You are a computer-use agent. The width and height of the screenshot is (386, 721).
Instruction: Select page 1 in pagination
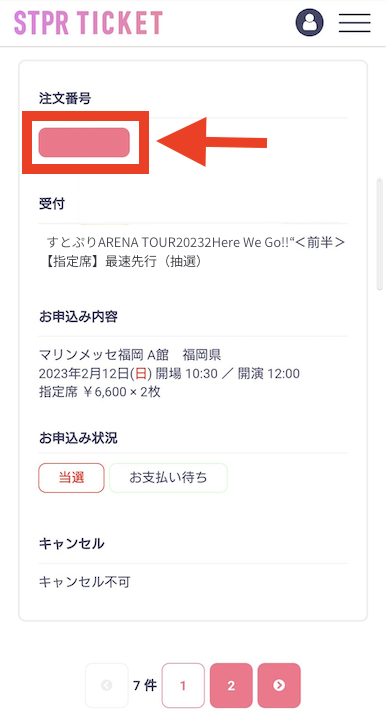[x=183, y=686]
